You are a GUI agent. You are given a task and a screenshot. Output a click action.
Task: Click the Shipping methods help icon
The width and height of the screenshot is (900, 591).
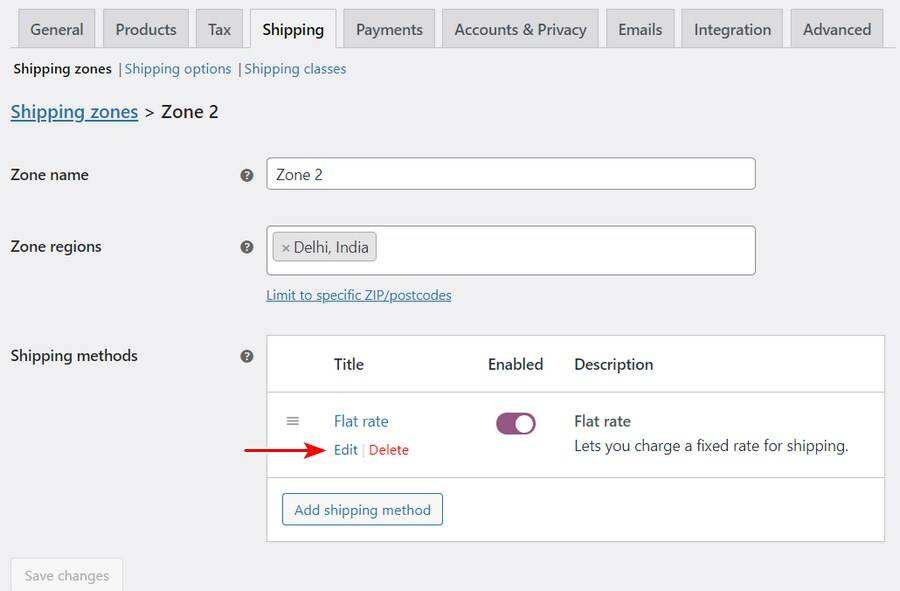tap(247, 356)
